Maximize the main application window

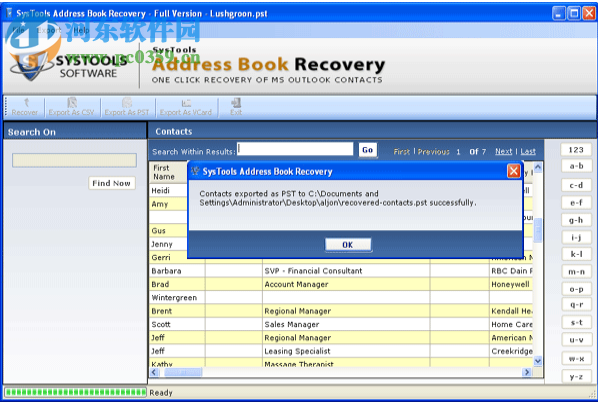[x=574, y=13]
